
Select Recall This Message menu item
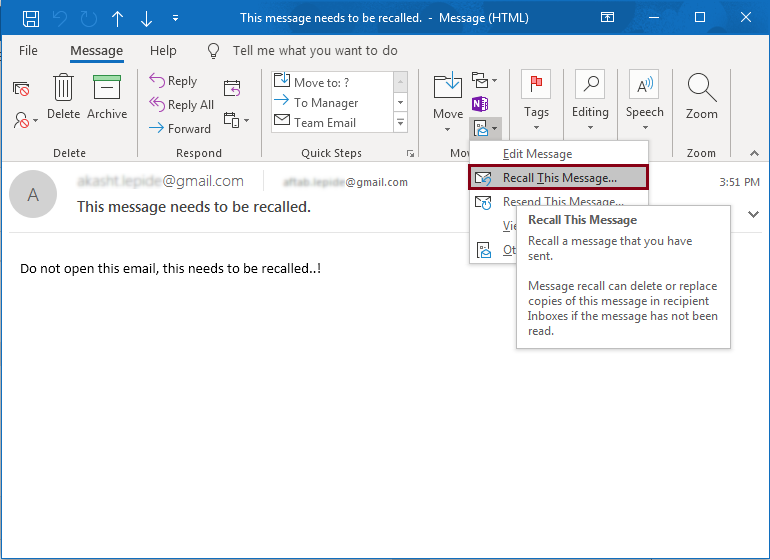point(559,178)
